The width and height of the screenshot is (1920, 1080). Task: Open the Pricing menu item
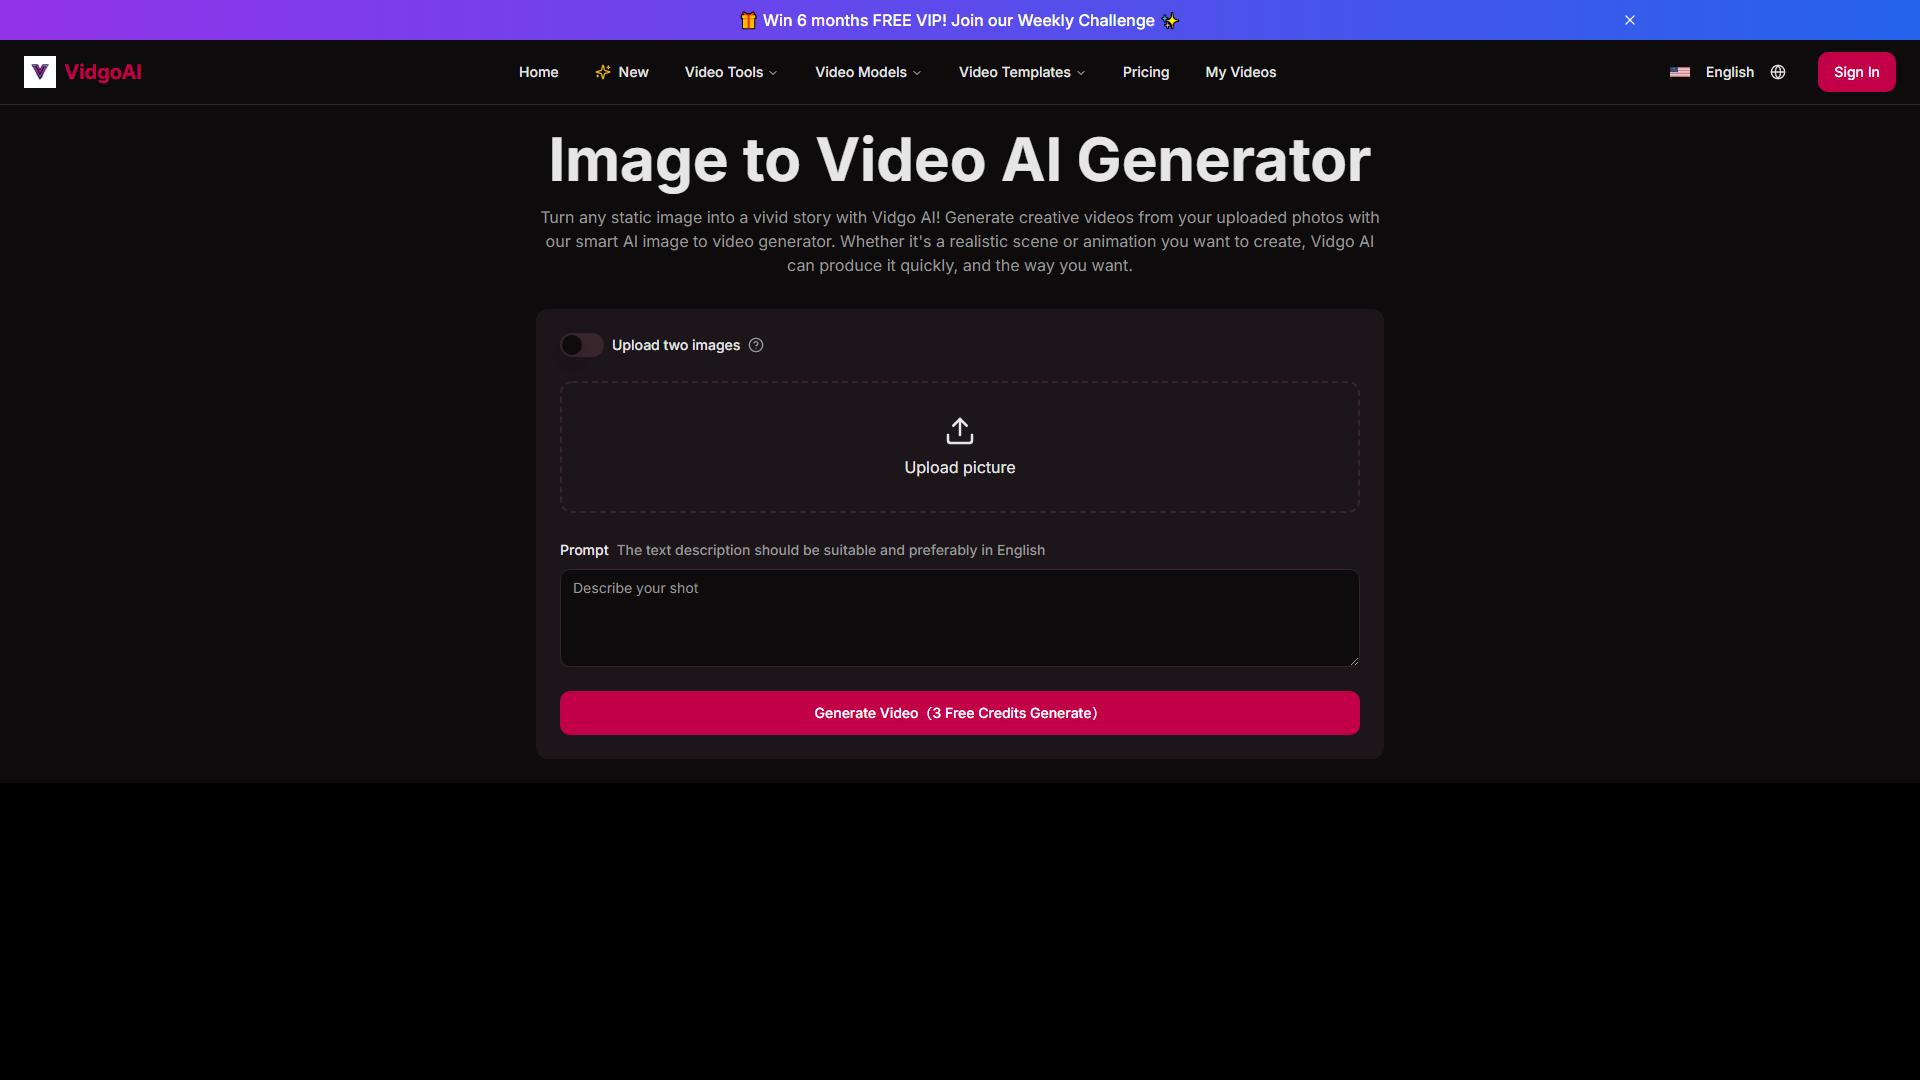(x=1145, y=71)
